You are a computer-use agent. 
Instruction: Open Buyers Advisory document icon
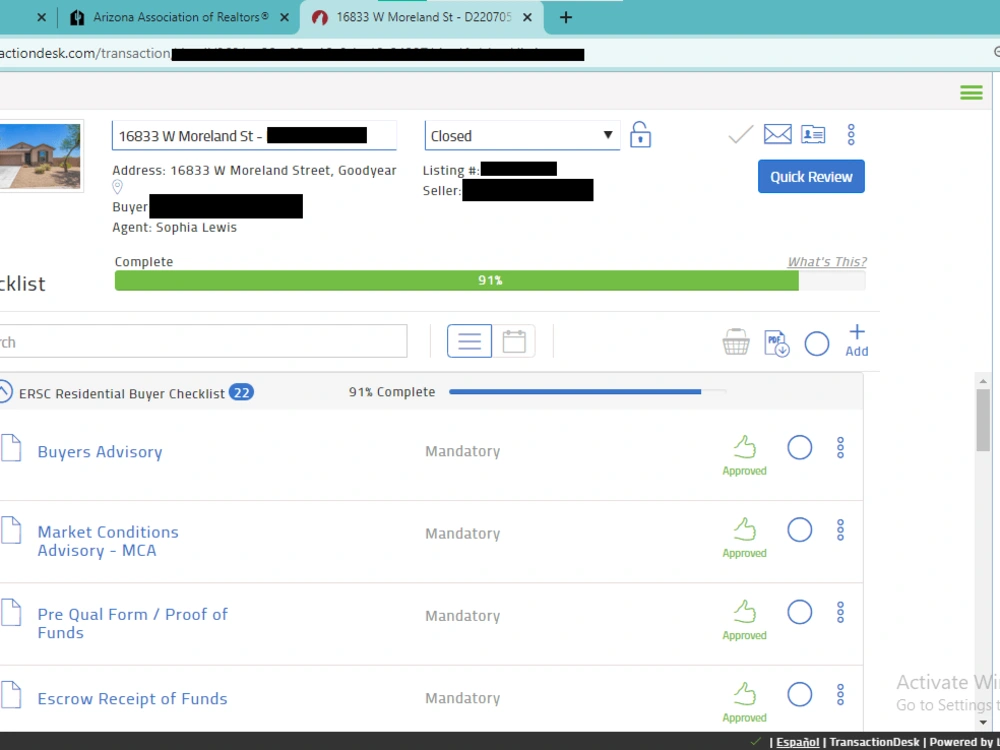click(x=11, y=447)
